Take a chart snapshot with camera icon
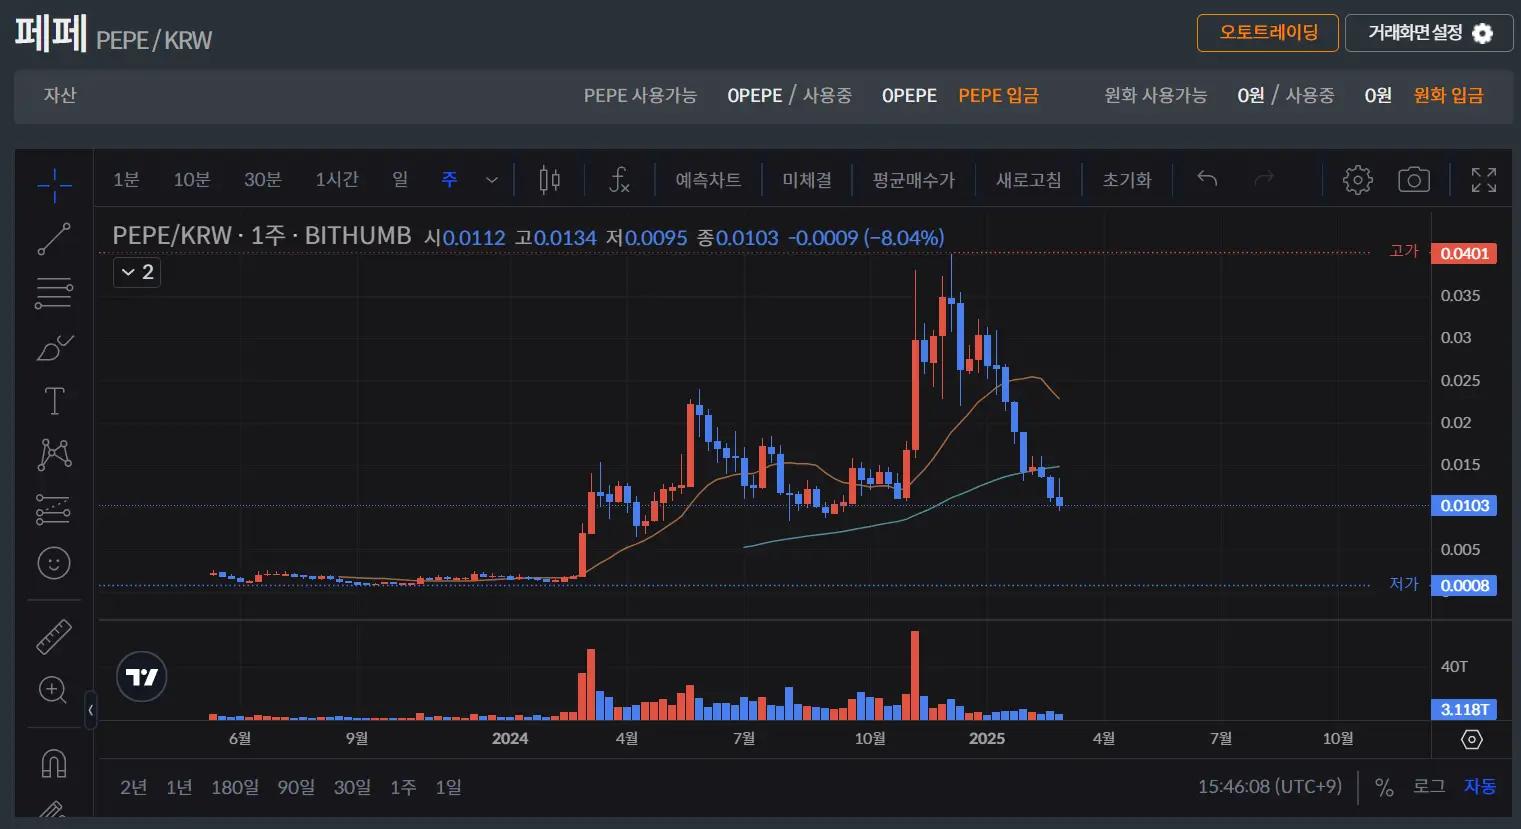 coord(1413,180)
